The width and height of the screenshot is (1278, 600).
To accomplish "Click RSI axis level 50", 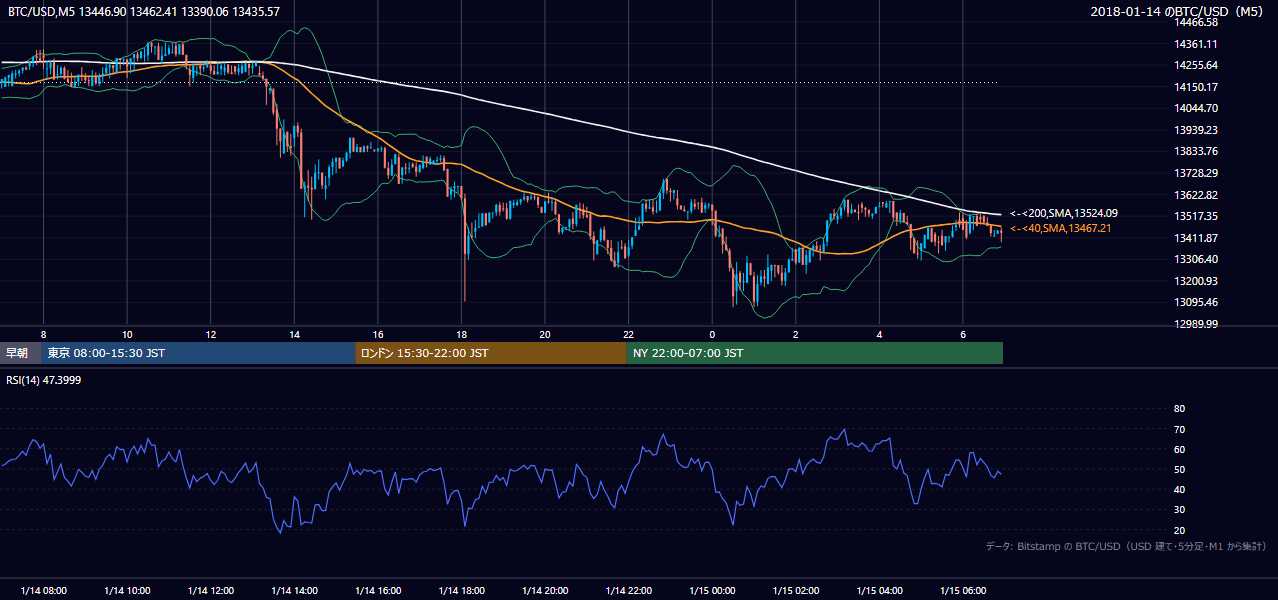I will pos(1179,469).
